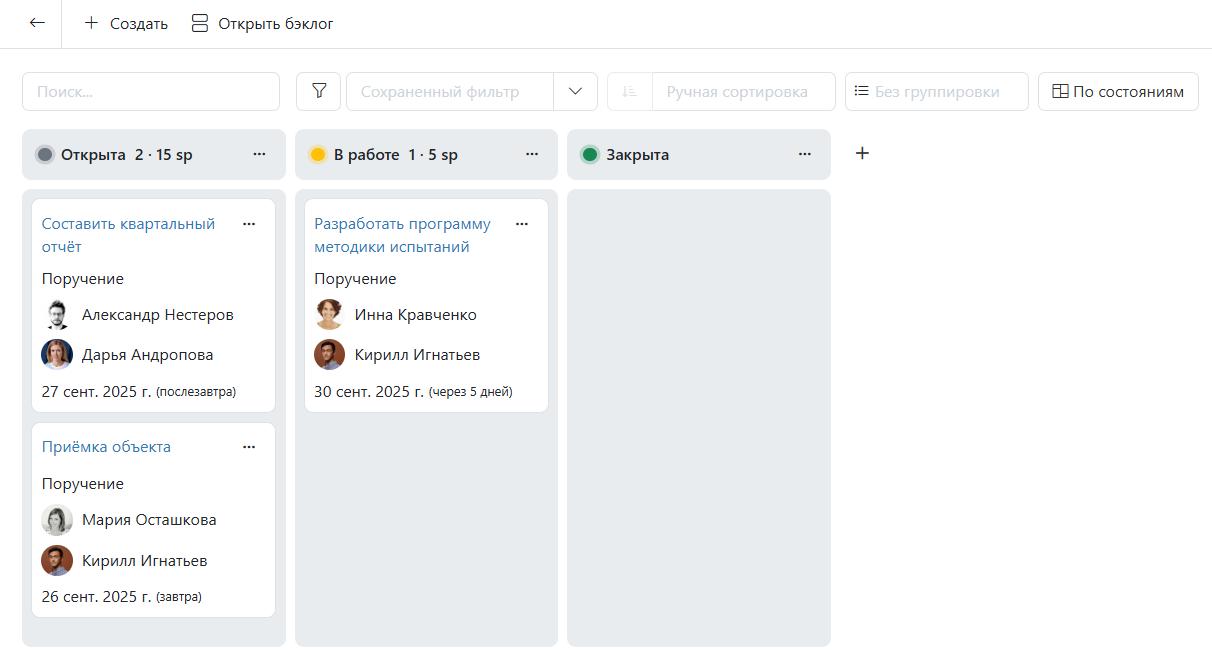Open menu for Составить квартальный отчёт card
The height and width of the screenshot is (669, 1212).
coord(249,224)
